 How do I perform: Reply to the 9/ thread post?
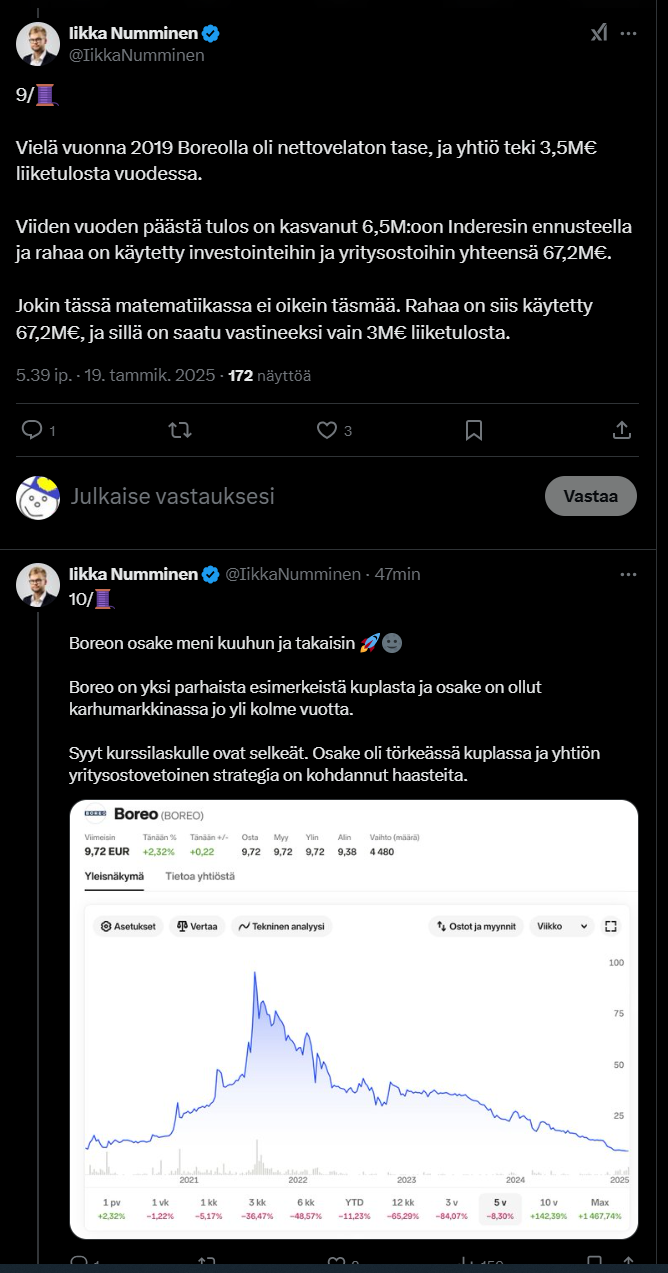point(32,430)
